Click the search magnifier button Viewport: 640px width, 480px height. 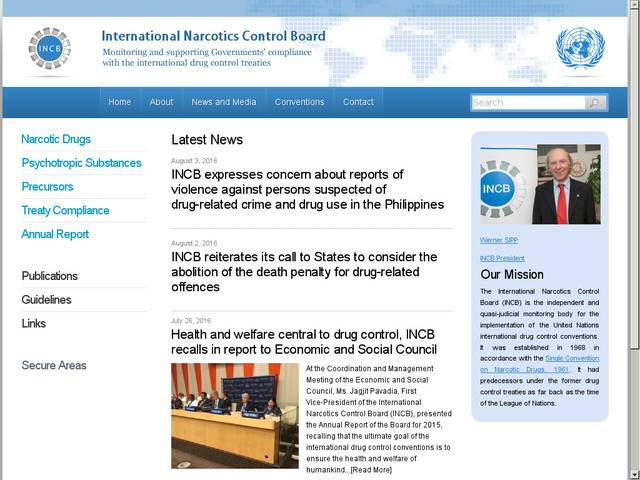[596, 102]
